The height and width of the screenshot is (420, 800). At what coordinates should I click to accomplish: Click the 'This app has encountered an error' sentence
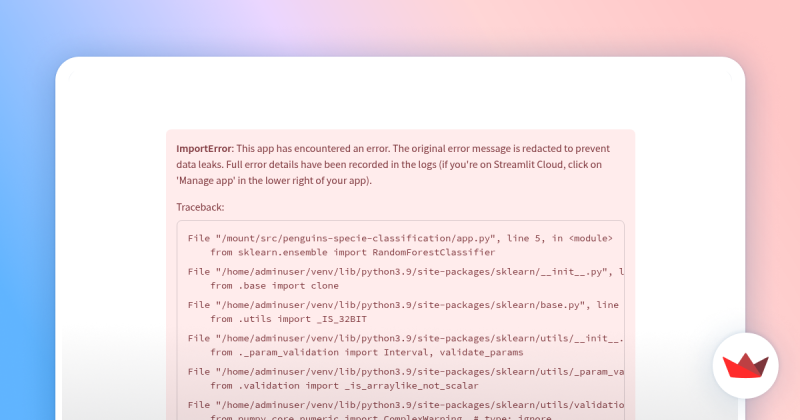point(313,149)
